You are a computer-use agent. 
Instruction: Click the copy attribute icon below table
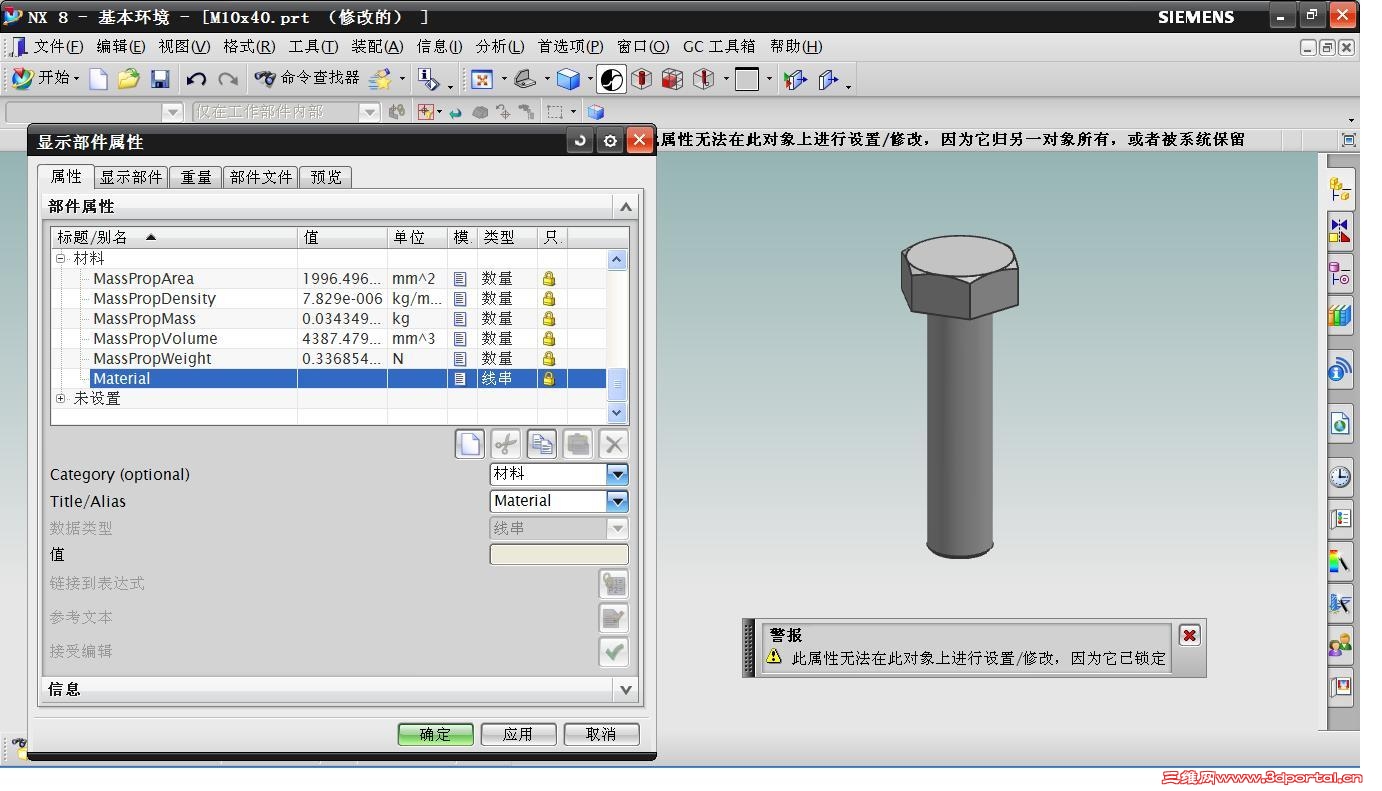541,444
